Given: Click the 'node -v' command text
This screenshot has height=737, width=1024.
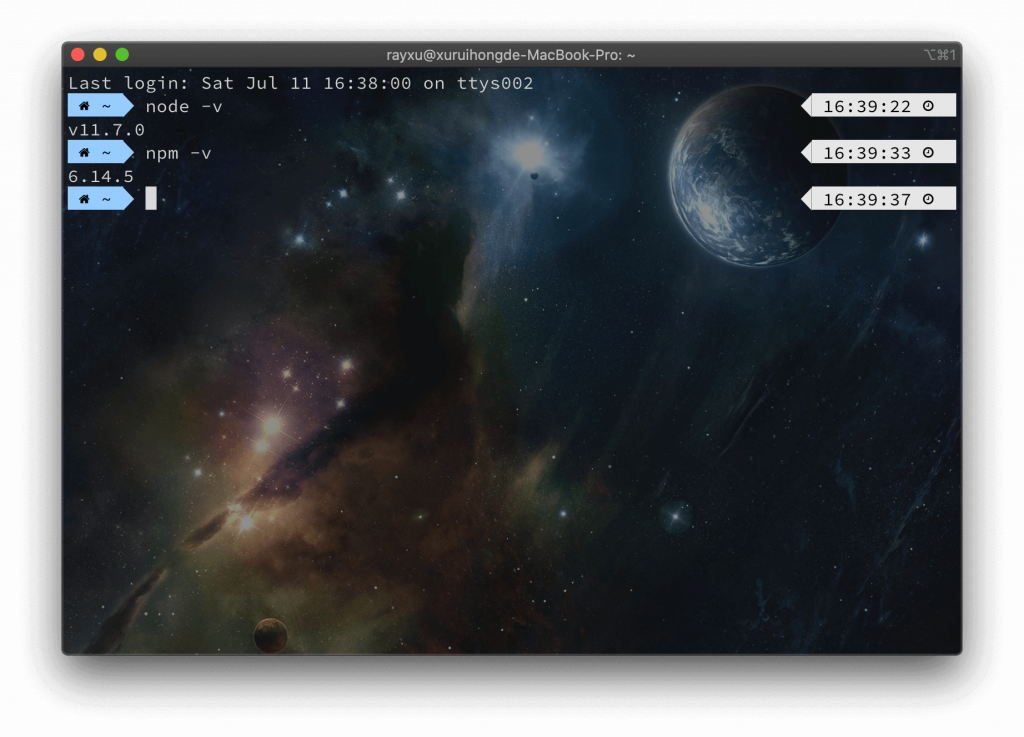Looking at the screenshot, I should coord(184,106).
